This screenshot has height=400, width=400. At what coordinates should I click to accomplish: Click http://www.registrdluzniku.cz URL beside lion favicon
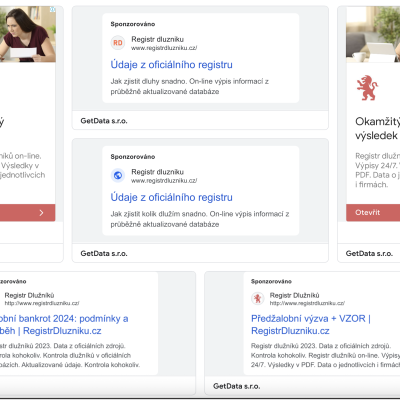tap(307, 303)
